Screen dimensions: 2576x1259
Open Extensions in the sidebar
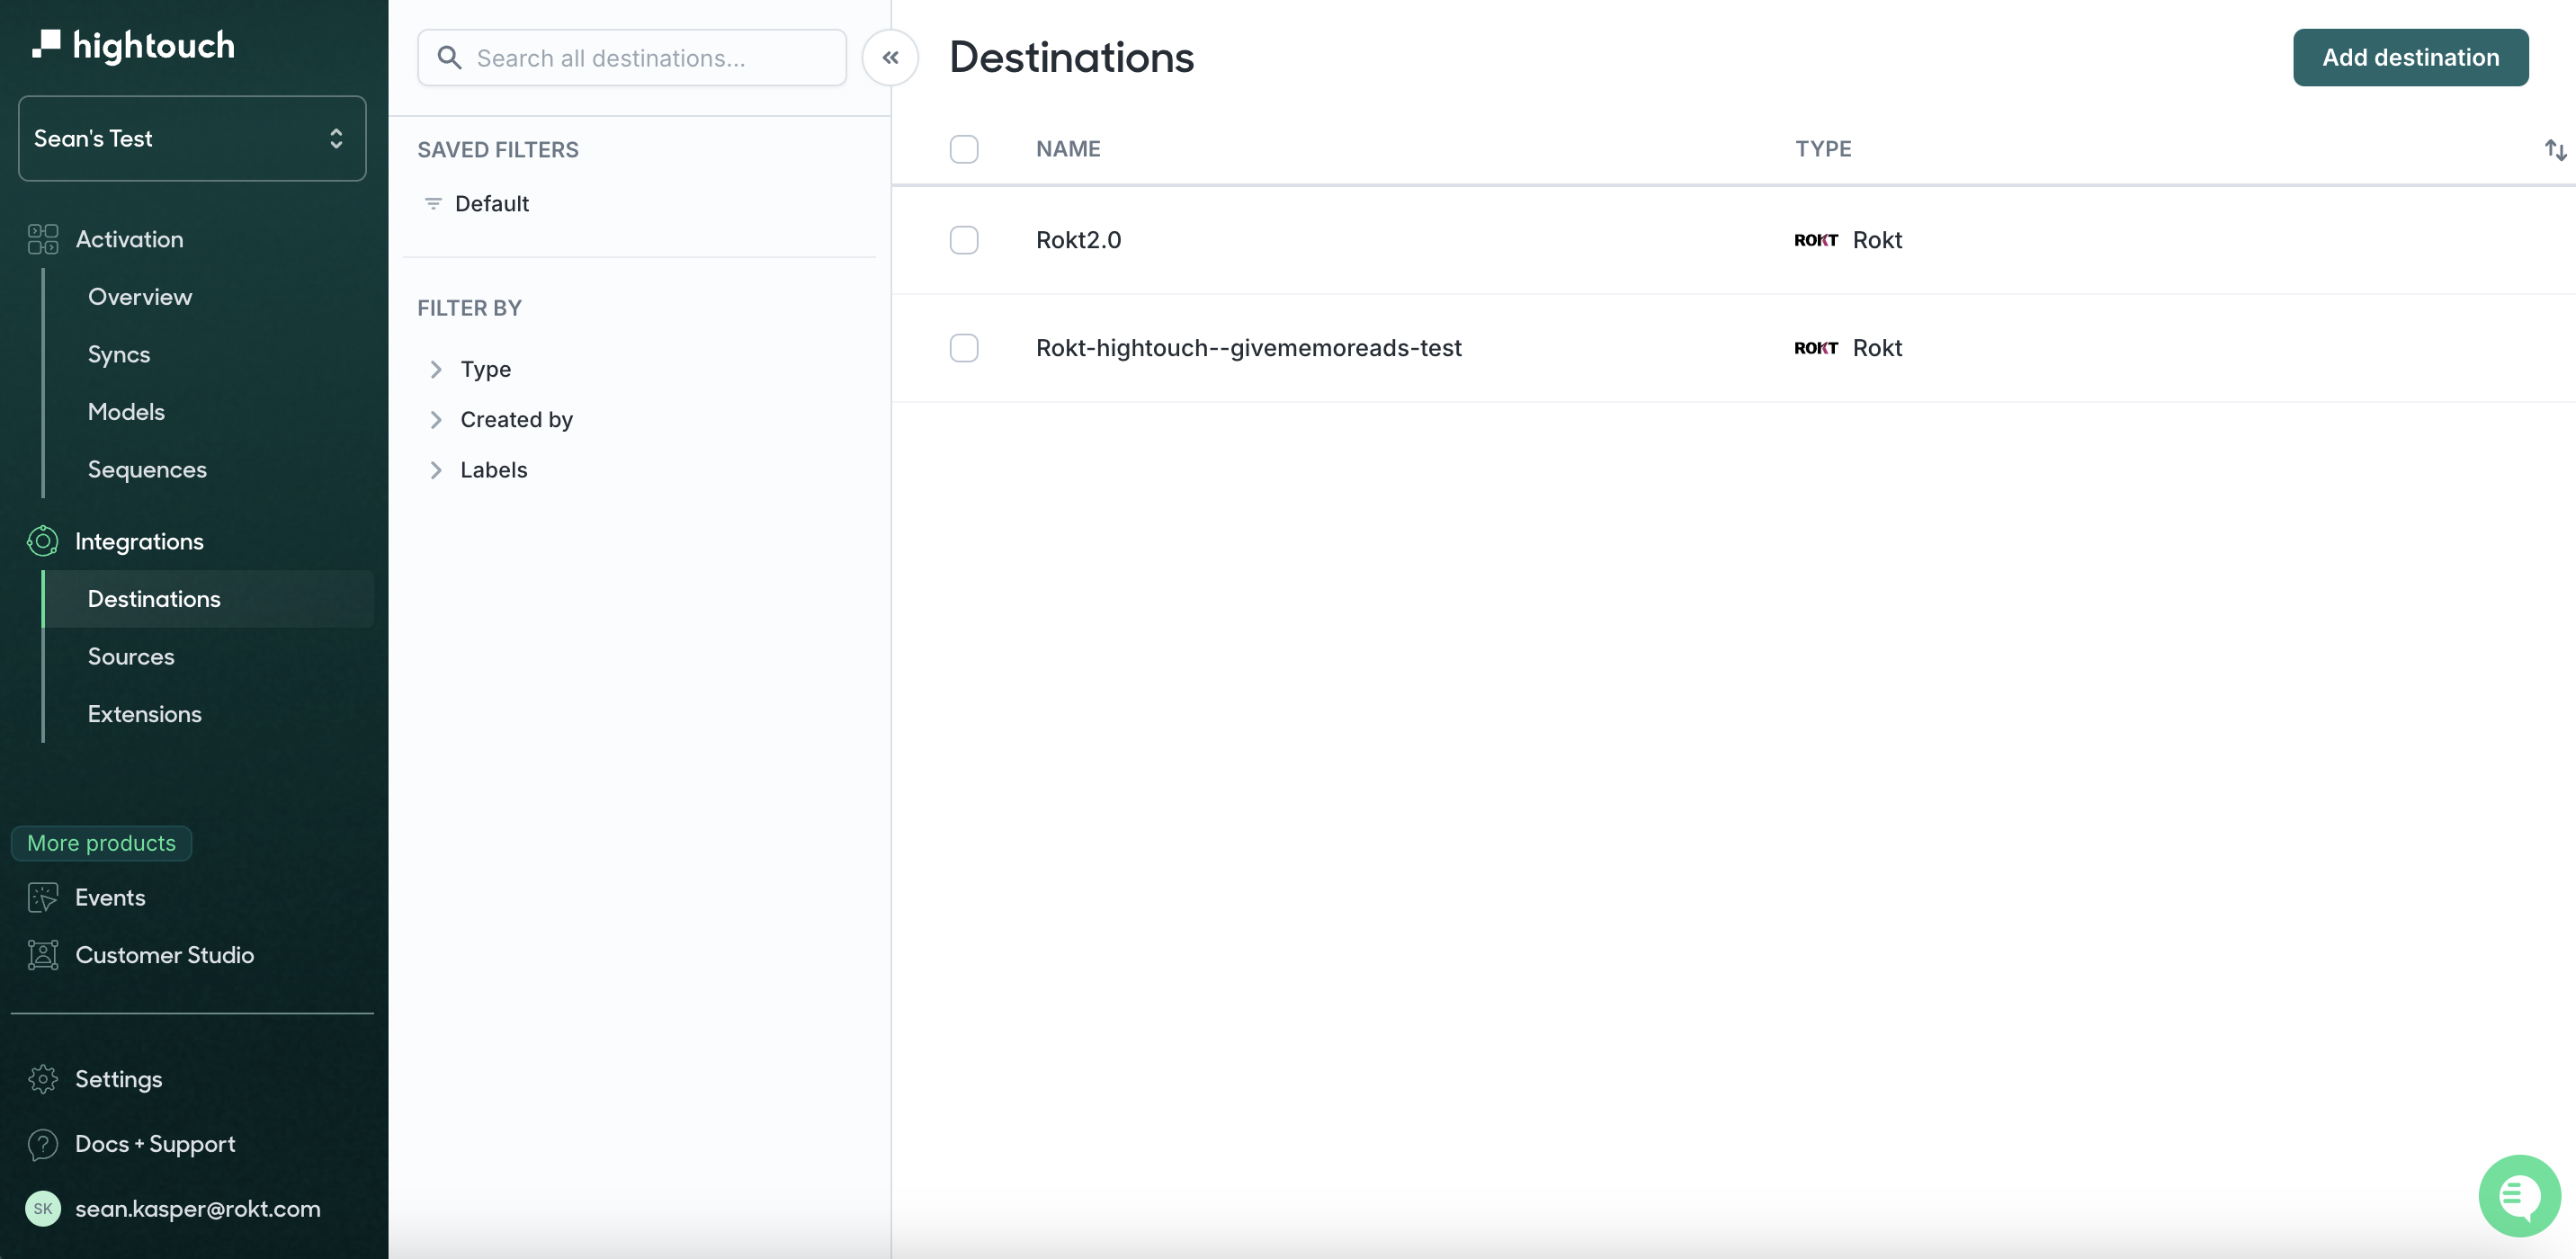coord(145,714)
